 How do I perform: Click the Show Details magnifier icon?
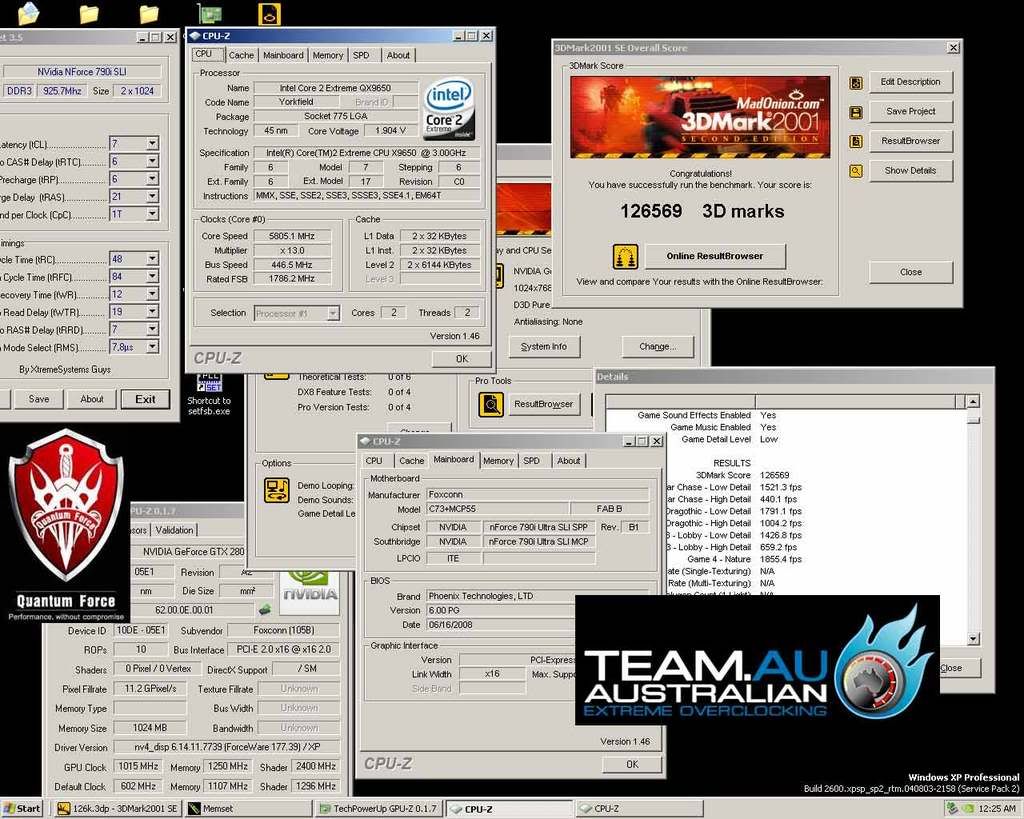[x=856, y=171]
